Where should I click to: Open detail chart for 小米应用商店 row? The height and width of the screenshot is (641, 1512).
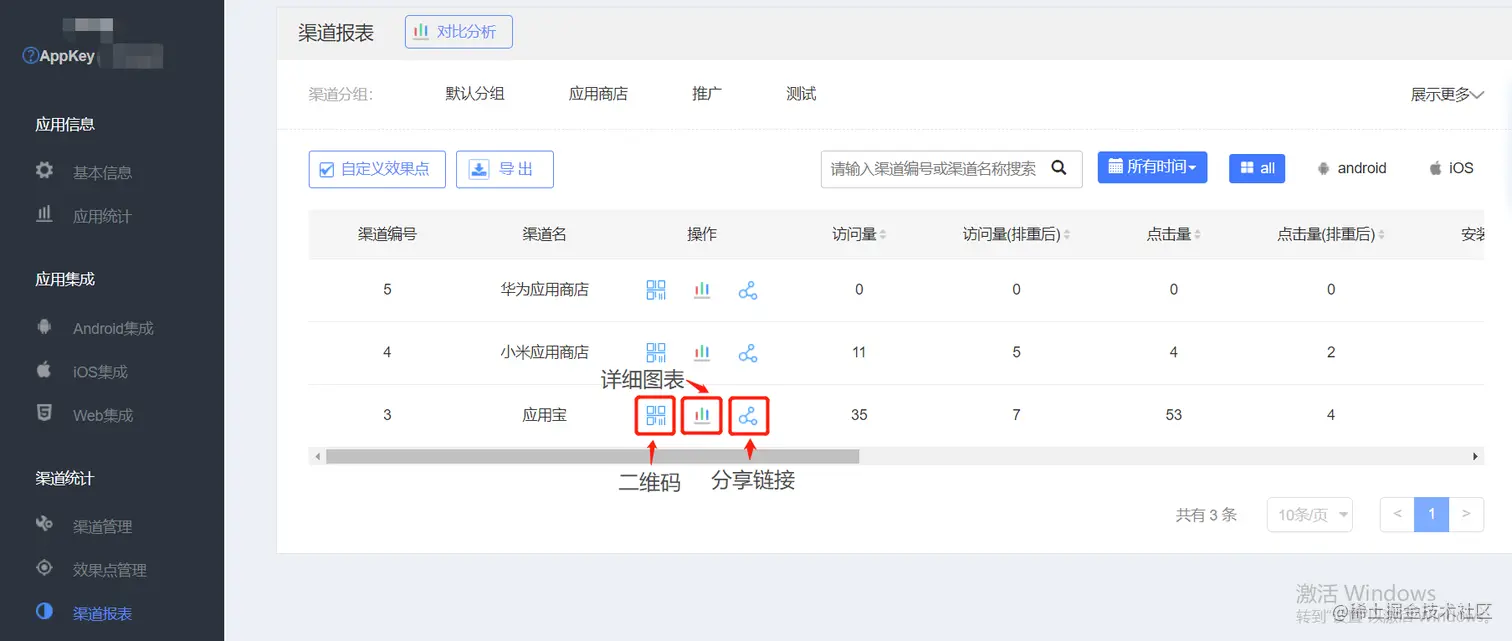coord(702,352)
